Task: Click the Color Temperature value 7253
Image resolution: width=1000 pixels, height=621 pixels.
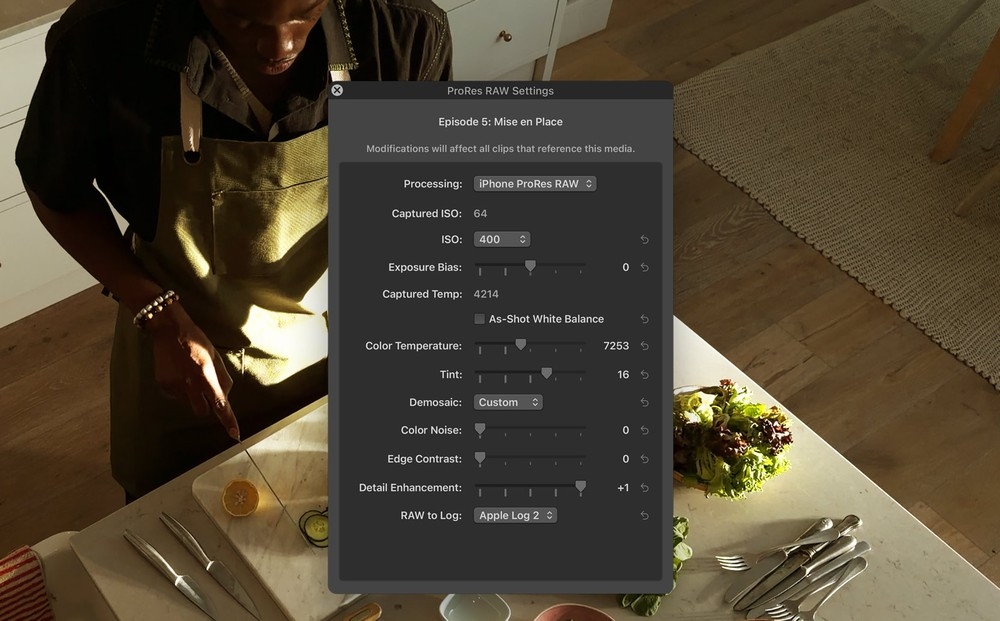Action: 616,346
